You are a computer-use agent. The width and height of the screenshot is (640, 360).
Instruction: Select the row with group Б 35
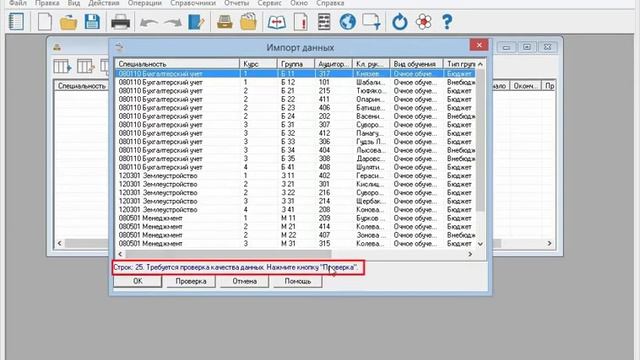click(x=295, y=159)
